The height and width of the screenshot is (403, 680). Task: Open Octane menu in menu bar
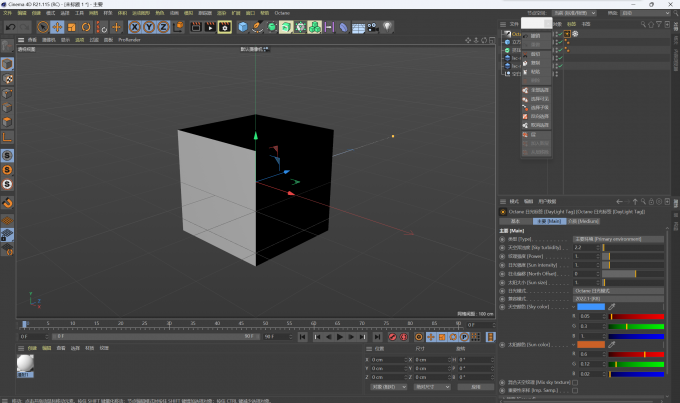point(282,13)
